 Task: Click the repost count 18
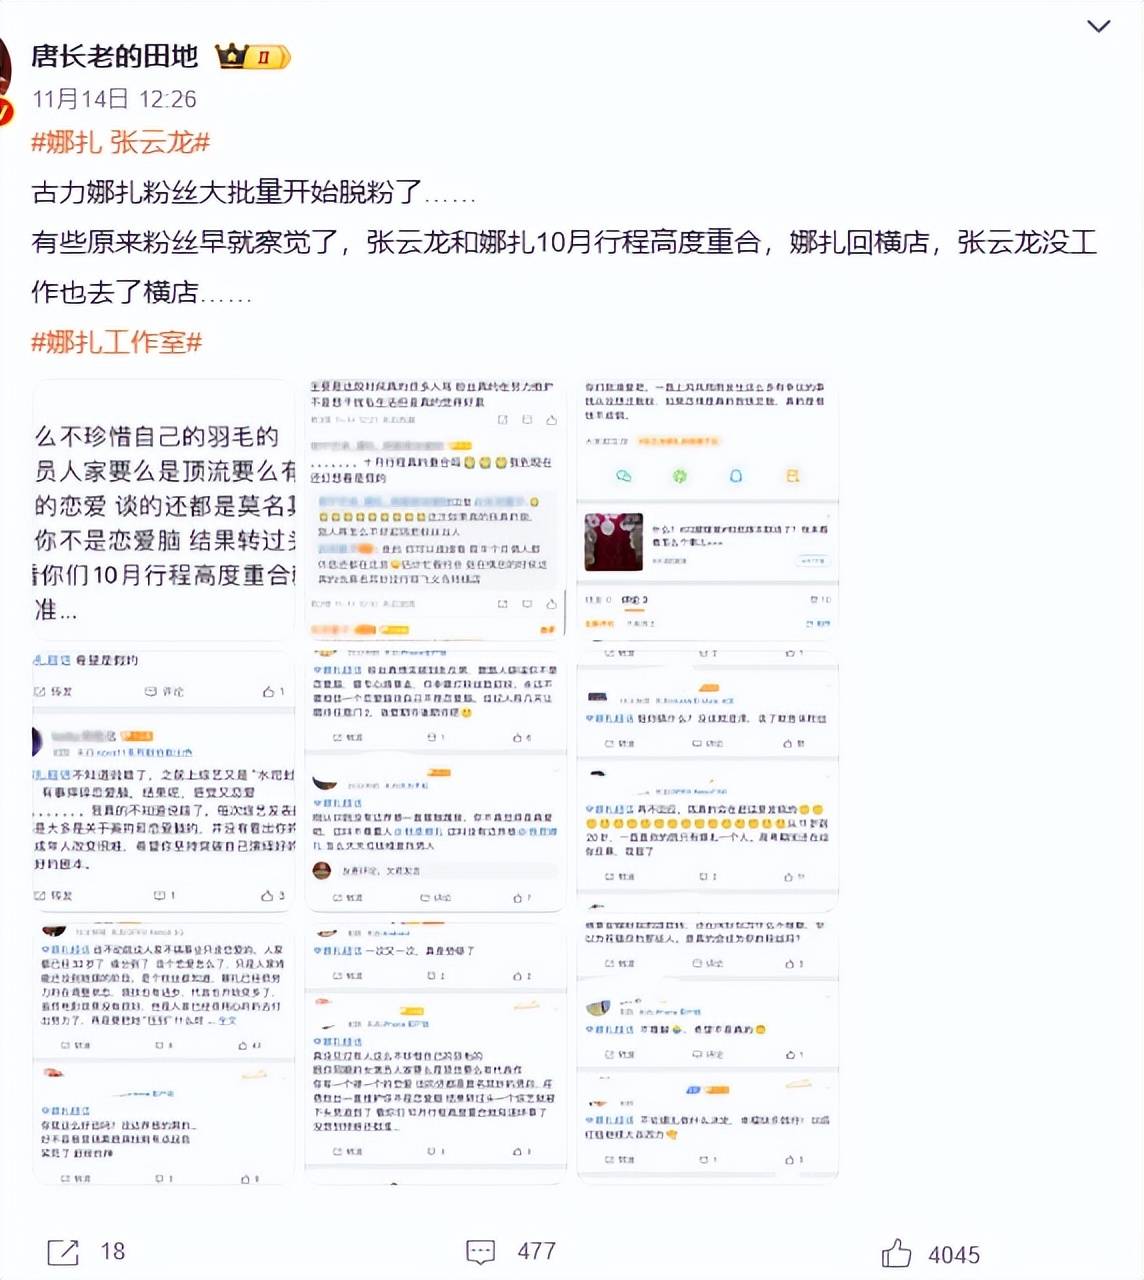click(113, 1251)
